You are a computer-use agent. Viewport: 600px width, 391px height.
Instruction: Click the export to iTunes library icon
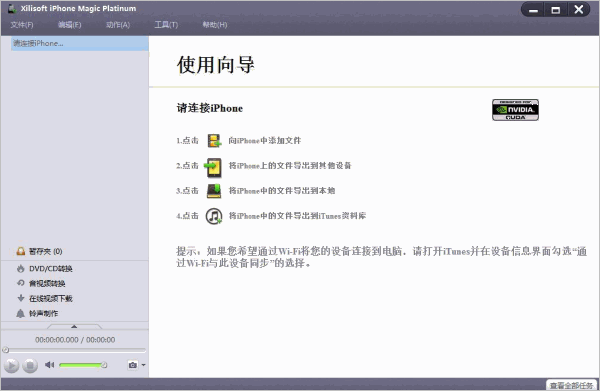point(214,216)
